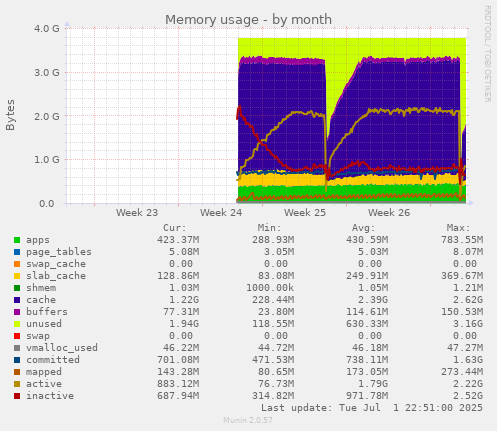Click the 'Avg:' column header
Viewport: 497px width, 431px height.
pos(364,228)
